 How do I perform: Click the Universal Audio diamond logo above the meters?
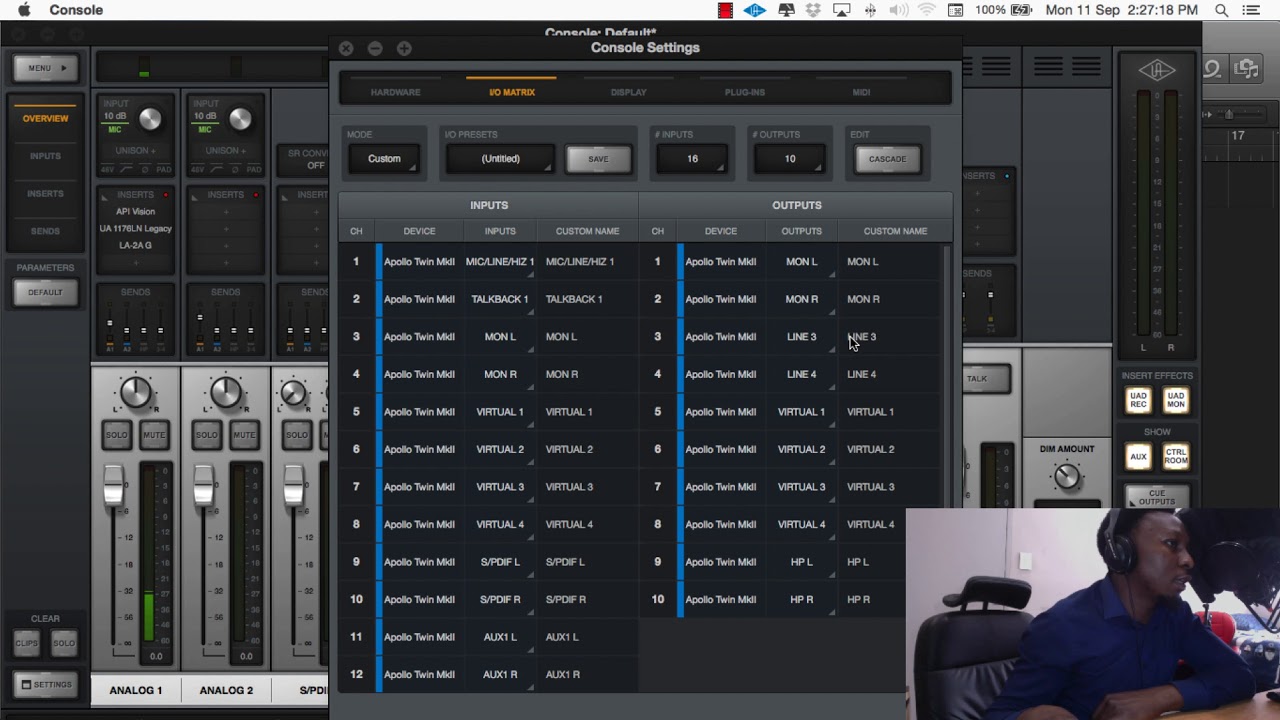[x=1158, y=69]
